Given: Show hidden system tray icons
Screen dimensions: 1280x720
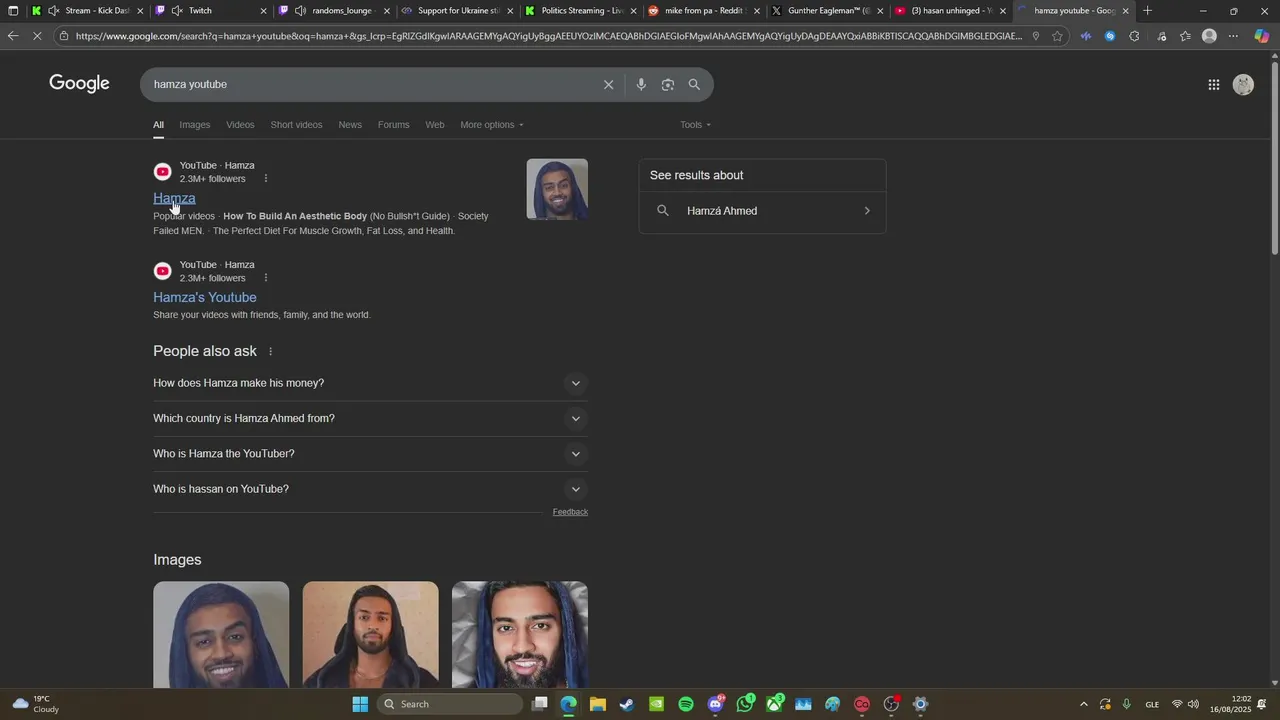Looking at the screenshot, I should [1083, 704].
